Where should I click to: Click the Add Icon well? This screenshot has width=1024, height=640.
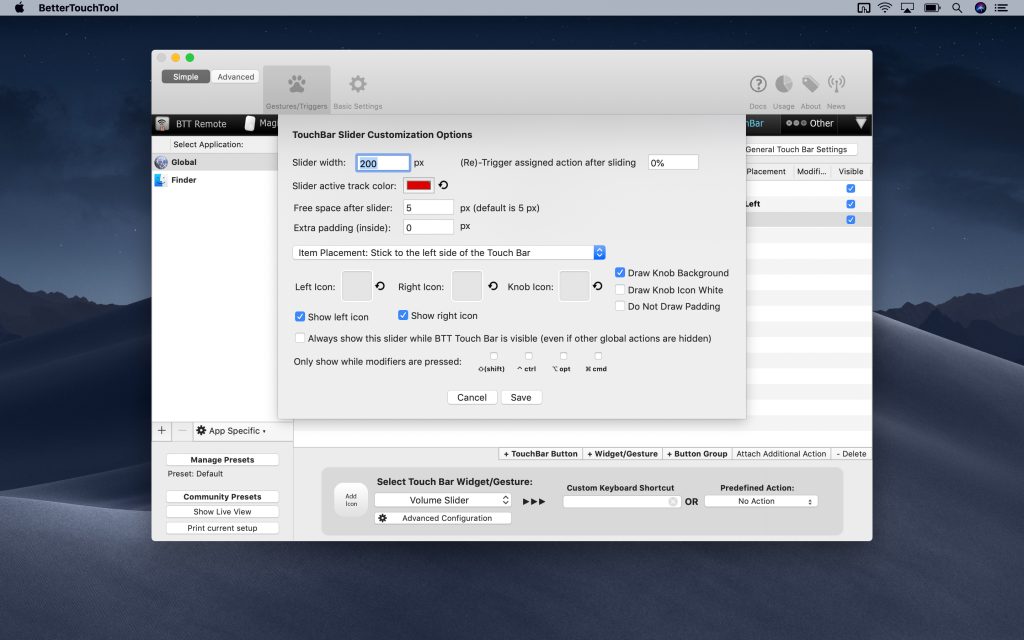(x=351, y=500)
